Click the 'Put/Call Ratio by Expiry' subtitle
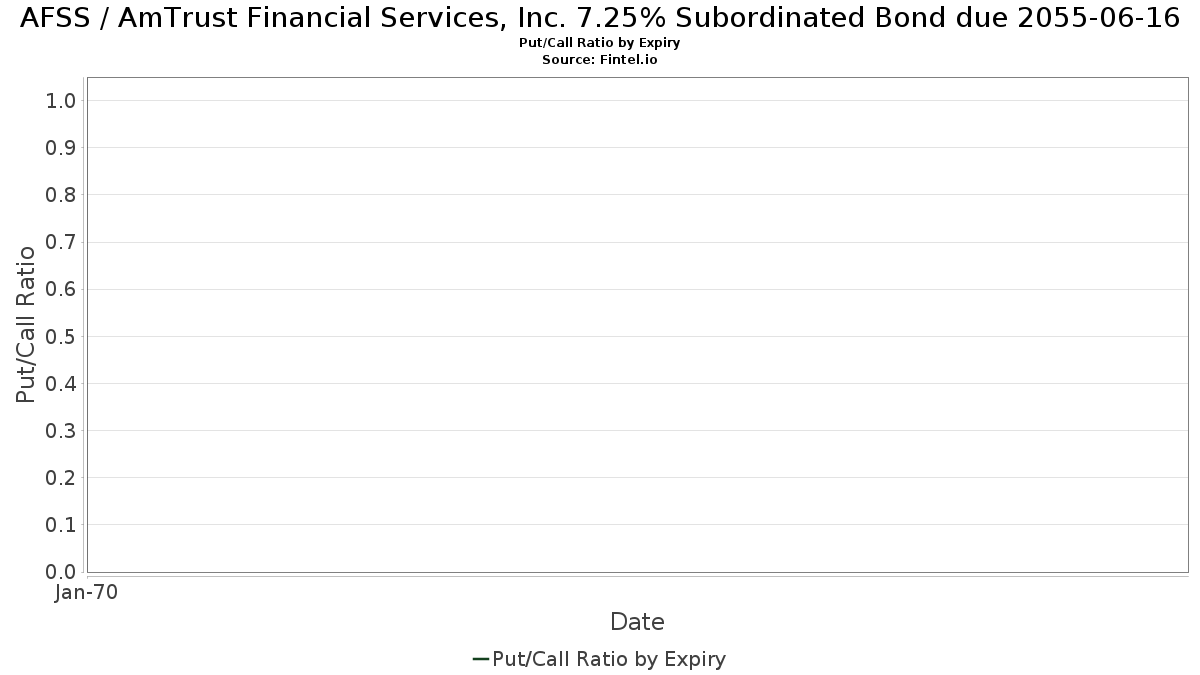This screenshot has height=675, width=1200. 600,43
